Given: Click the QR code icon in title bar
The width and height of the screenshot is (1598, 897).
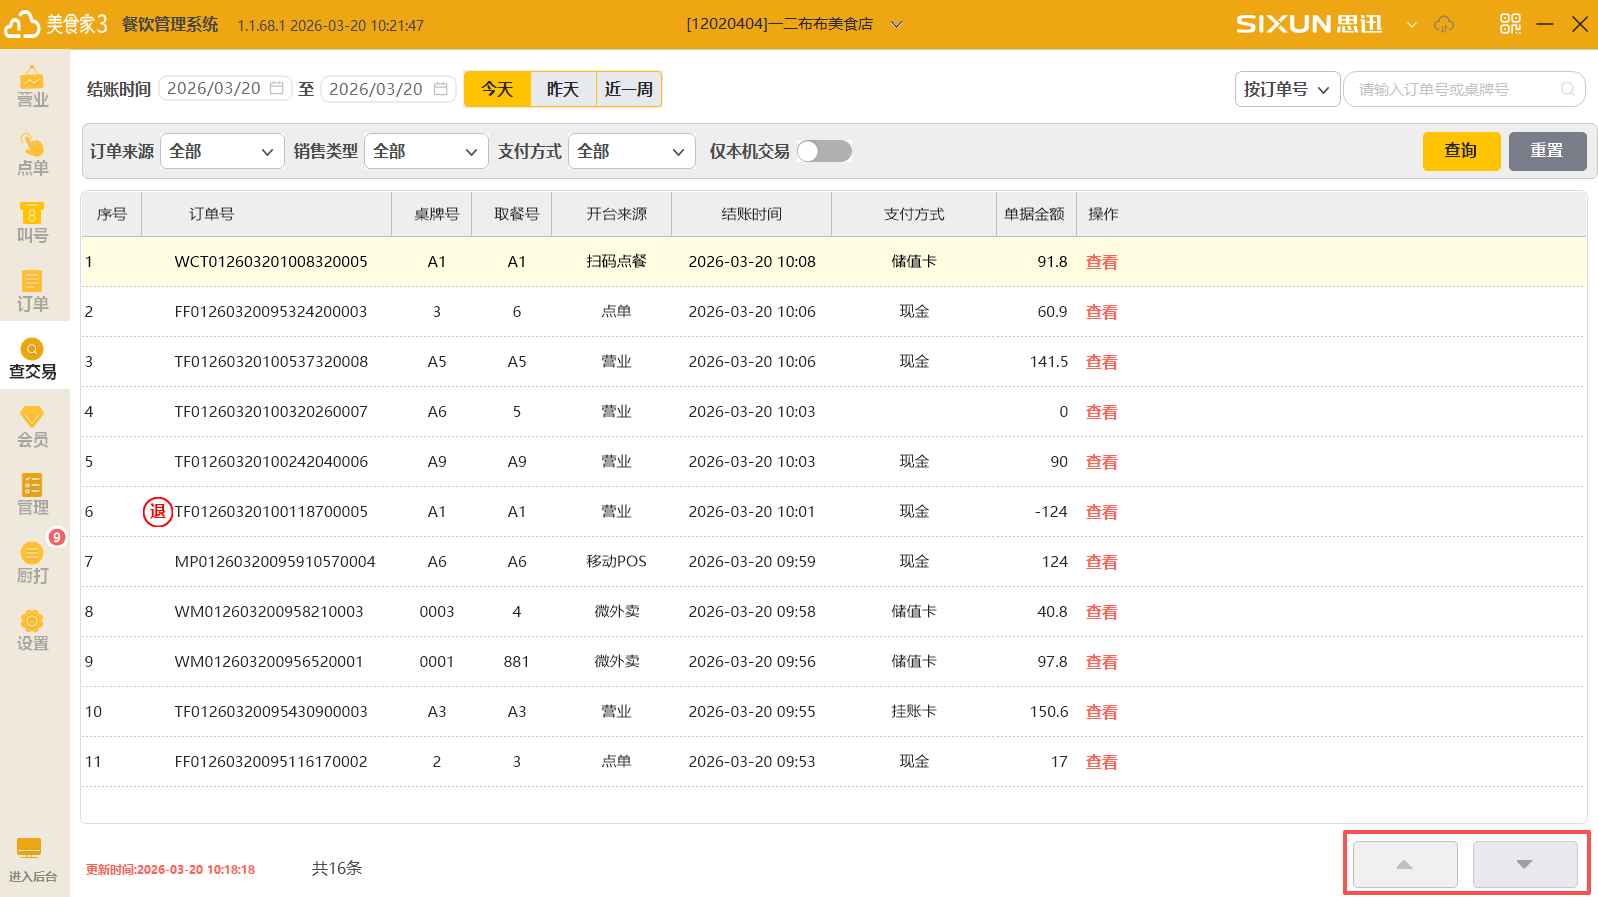Looking at the screenshot, I should [x=1510, y=24].
